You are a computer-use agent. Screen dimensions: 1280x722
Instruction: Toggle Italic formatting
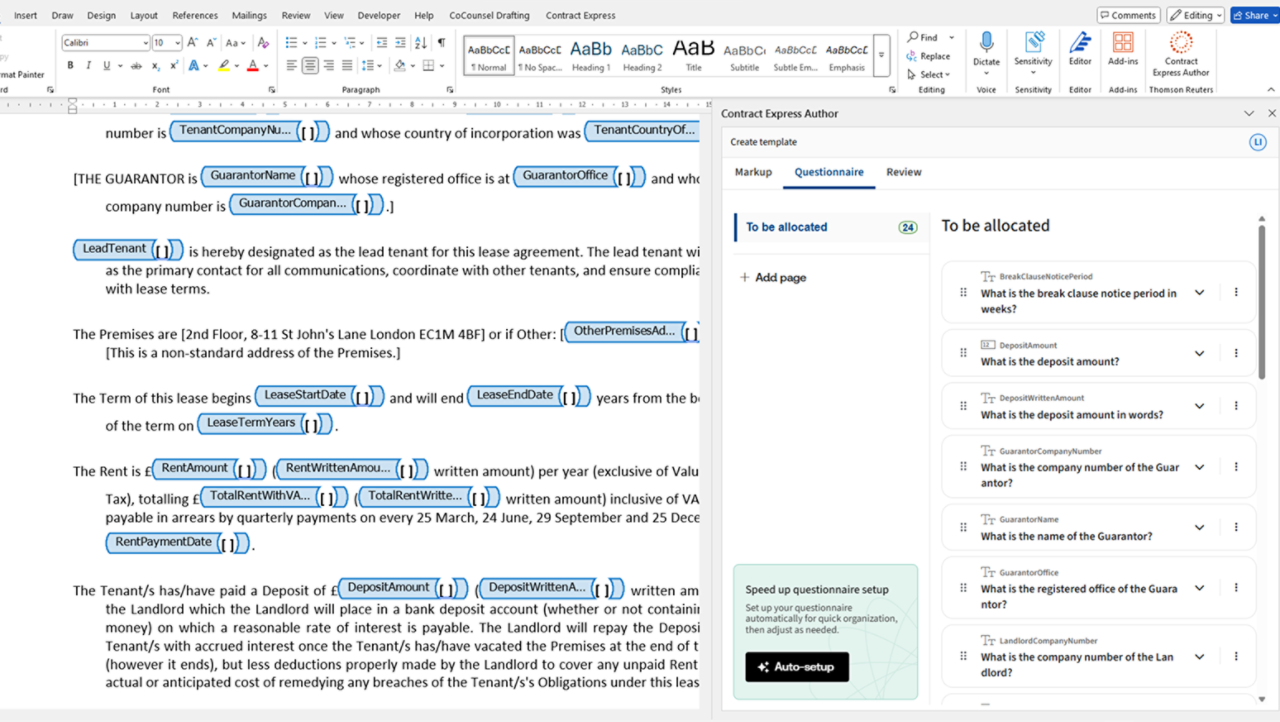[x=88, y=66]
